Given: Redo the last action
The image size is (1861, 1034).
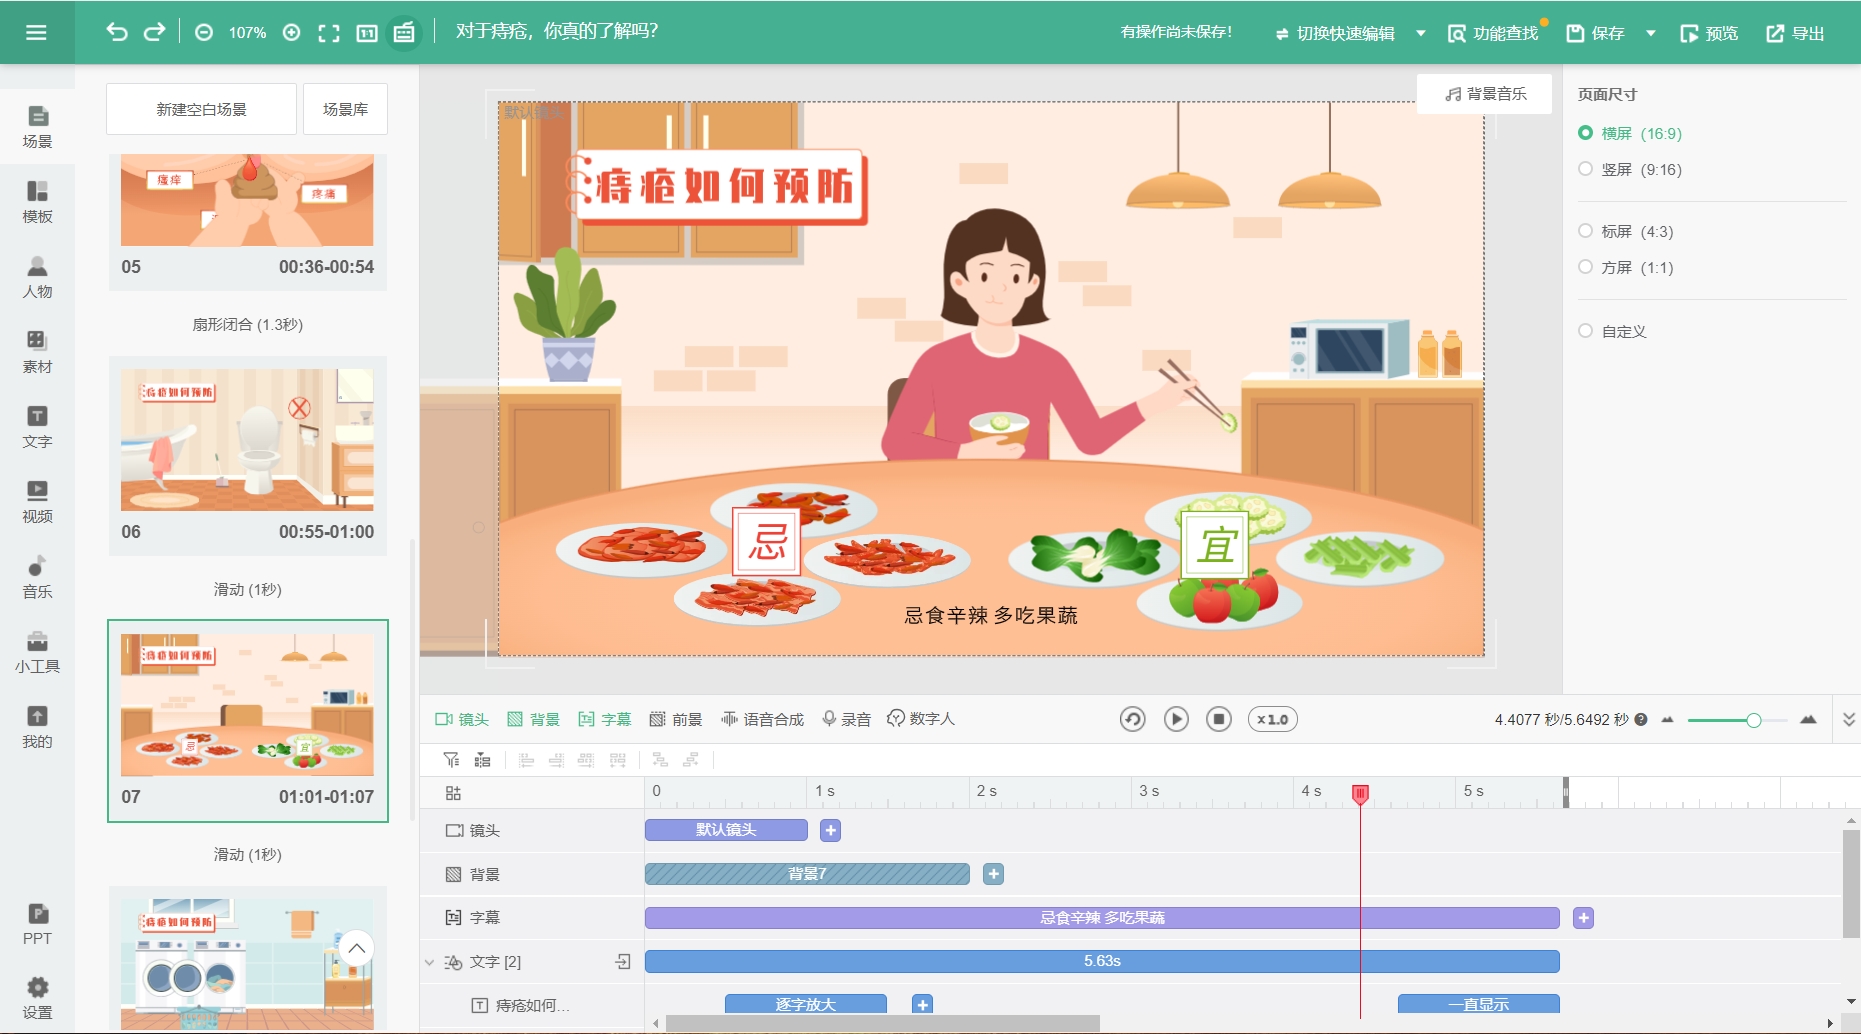Looking at the screenshot, I should tap(154, 32).
